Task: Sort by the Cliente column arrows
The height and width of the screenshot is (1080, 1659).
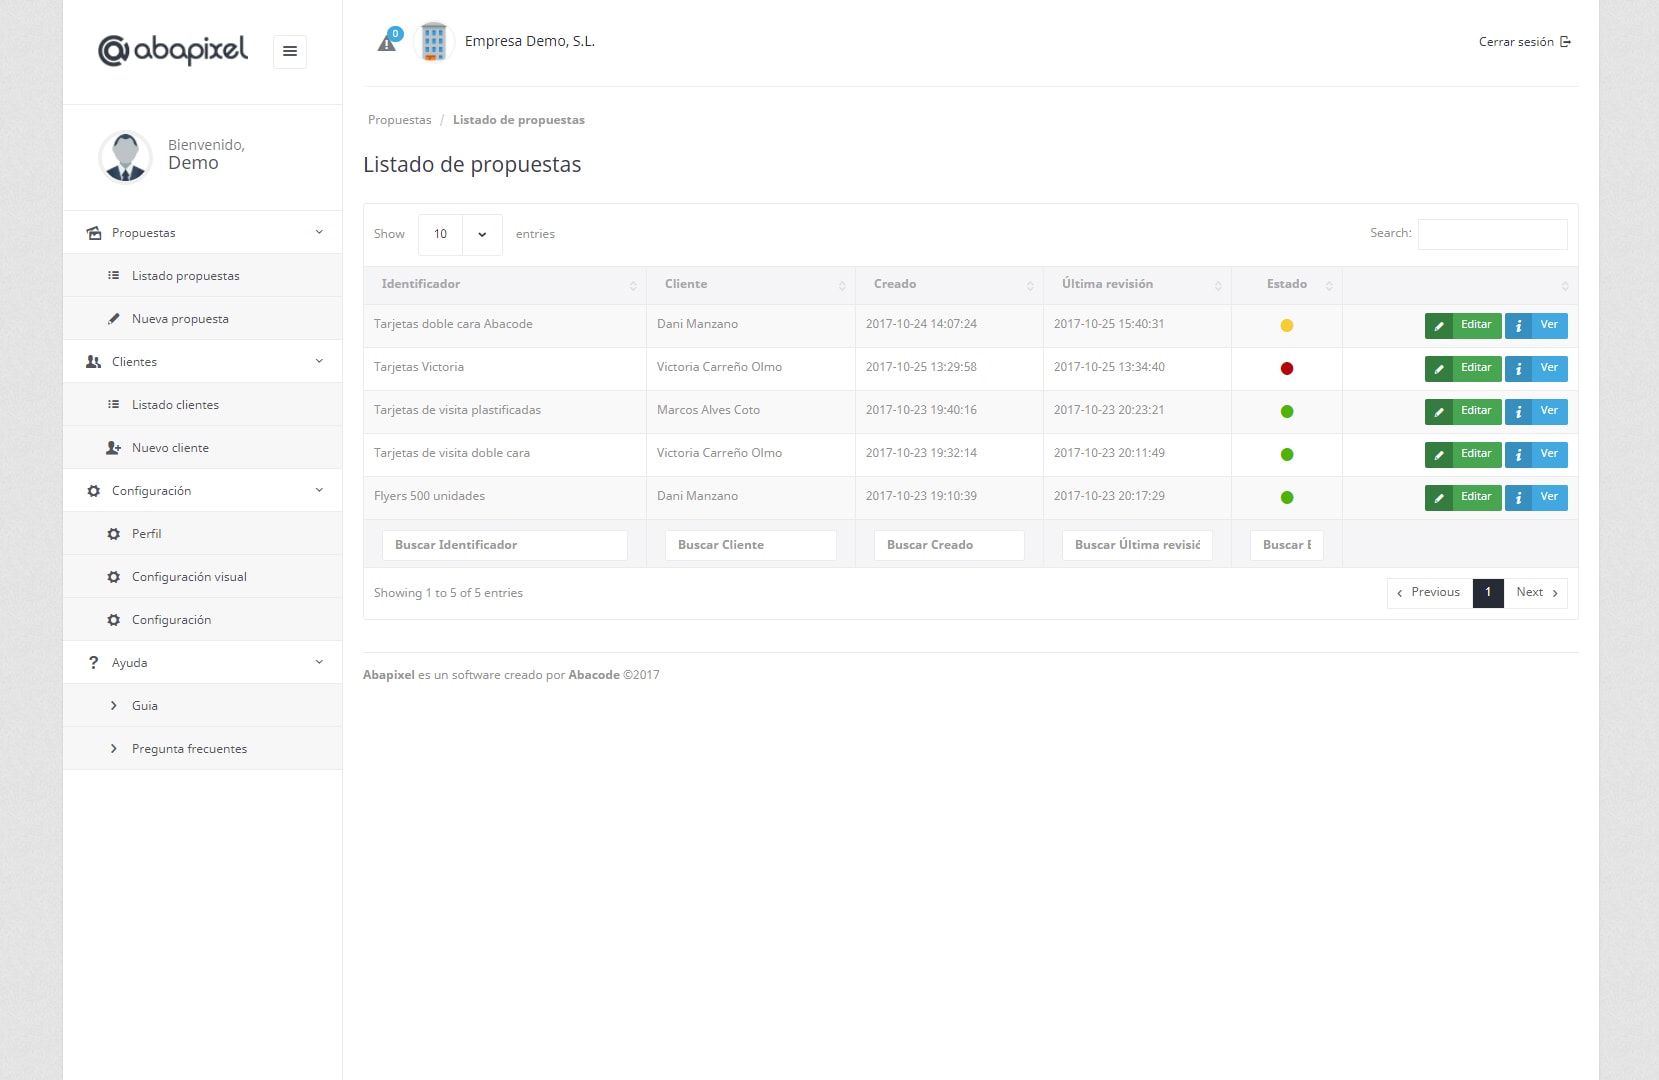Action: [842, 286]
